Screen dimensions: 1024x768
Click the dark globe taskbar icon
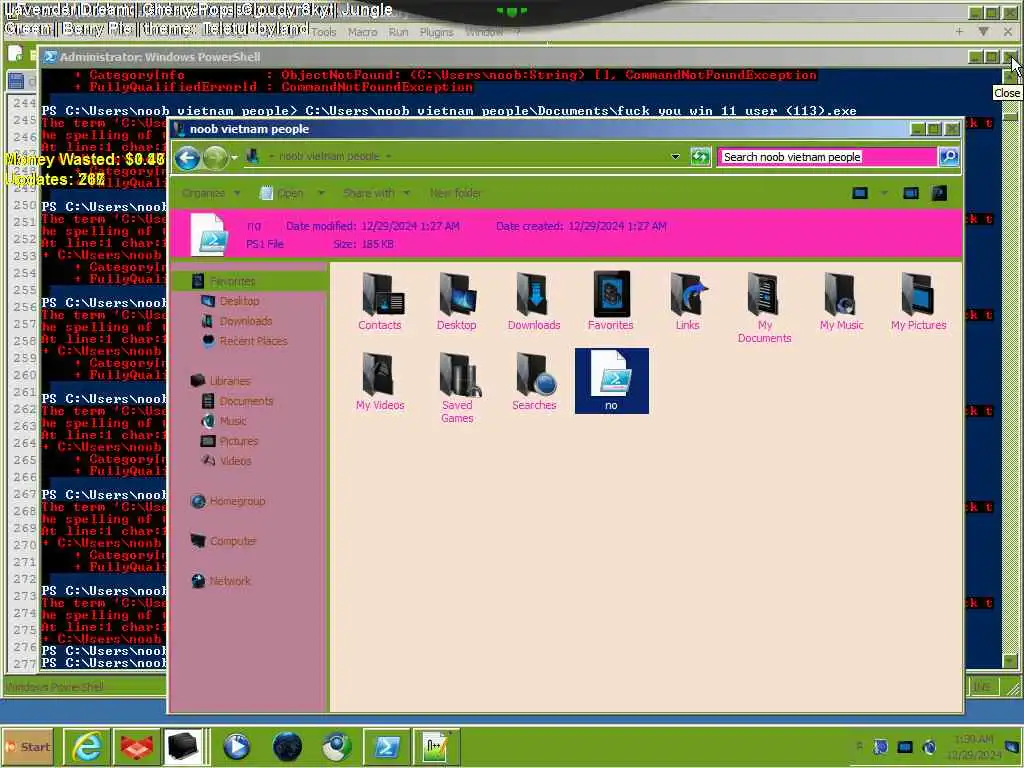coord(287,747)
